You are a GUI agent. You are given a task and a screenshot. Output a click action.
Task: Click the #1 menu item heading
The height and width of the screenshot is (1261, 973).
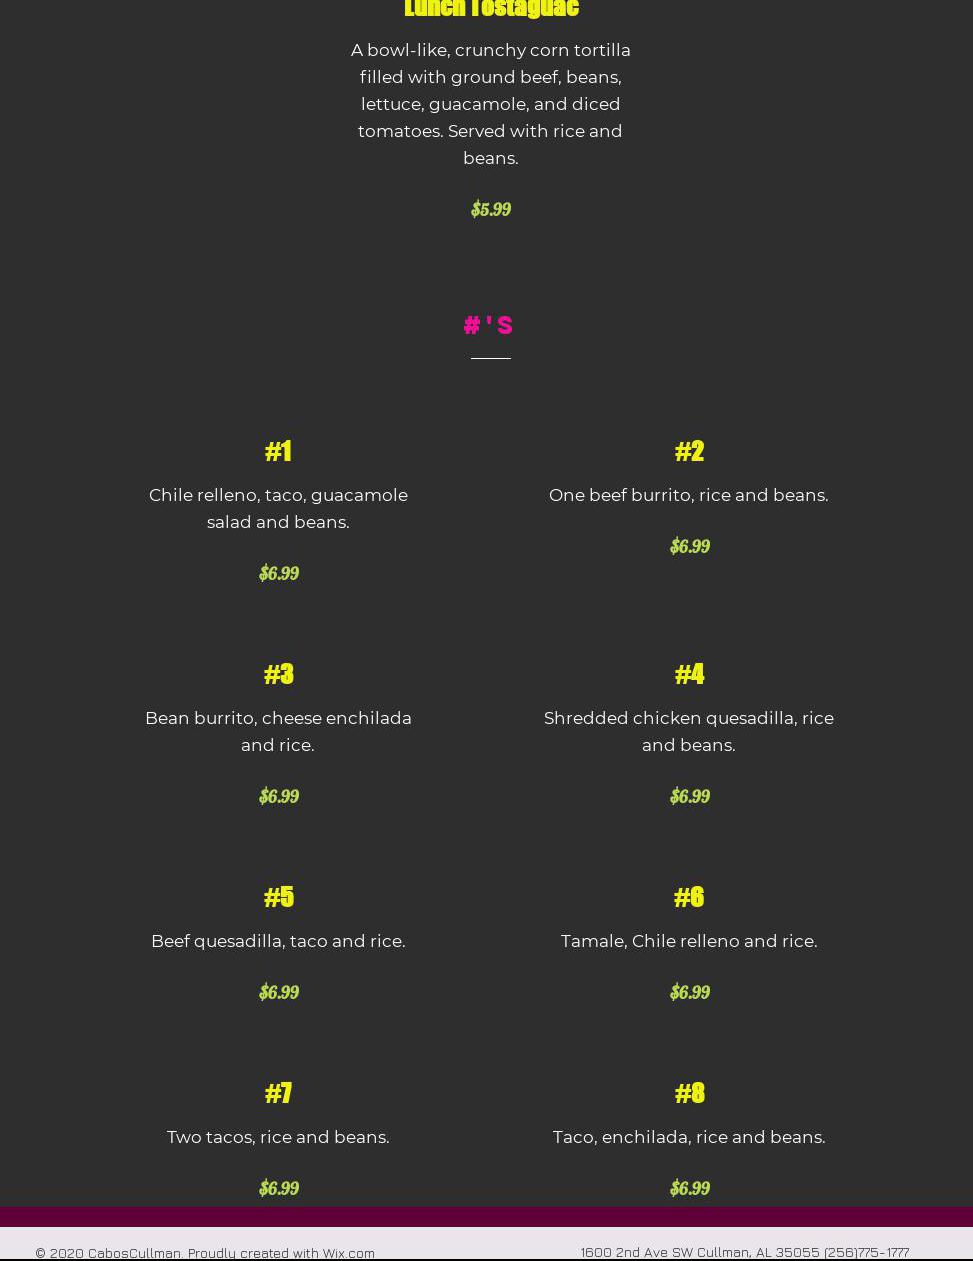tap(278, 451)
